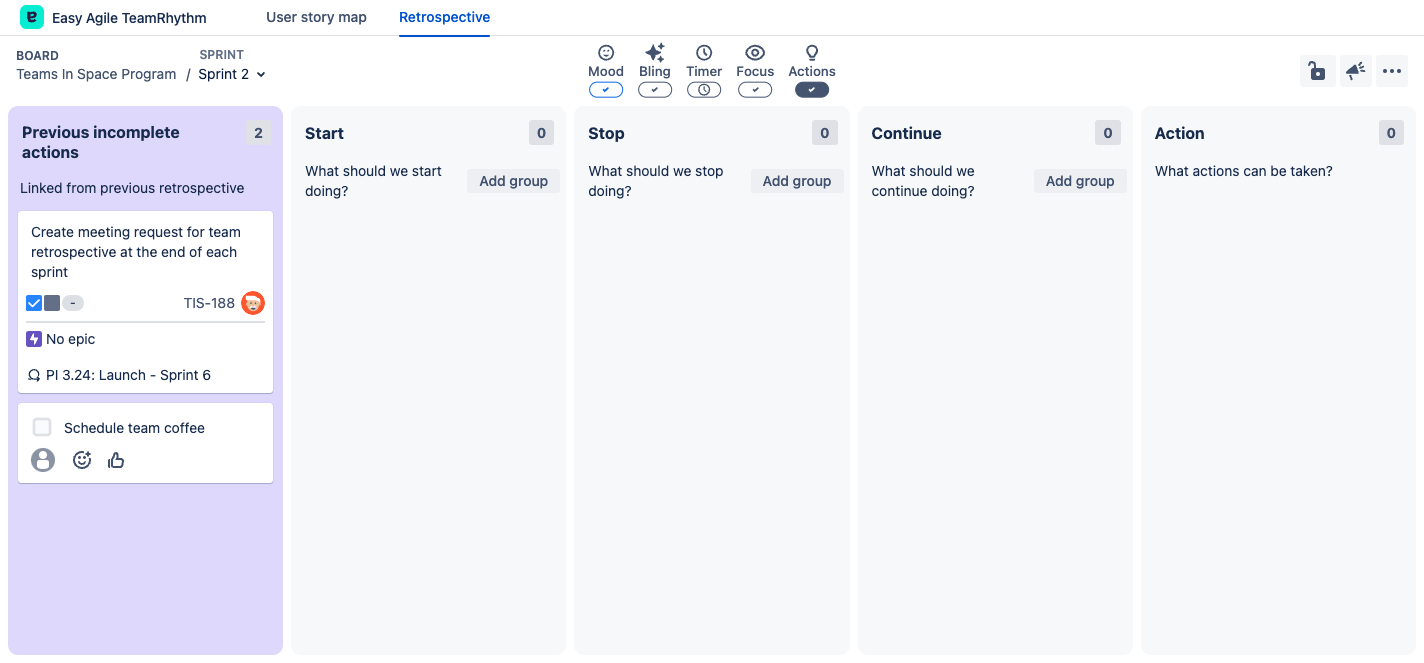This screenshot has height=663, width=1424.
Task: Open the three-dot more options menu
Action: pos(1391,71)
